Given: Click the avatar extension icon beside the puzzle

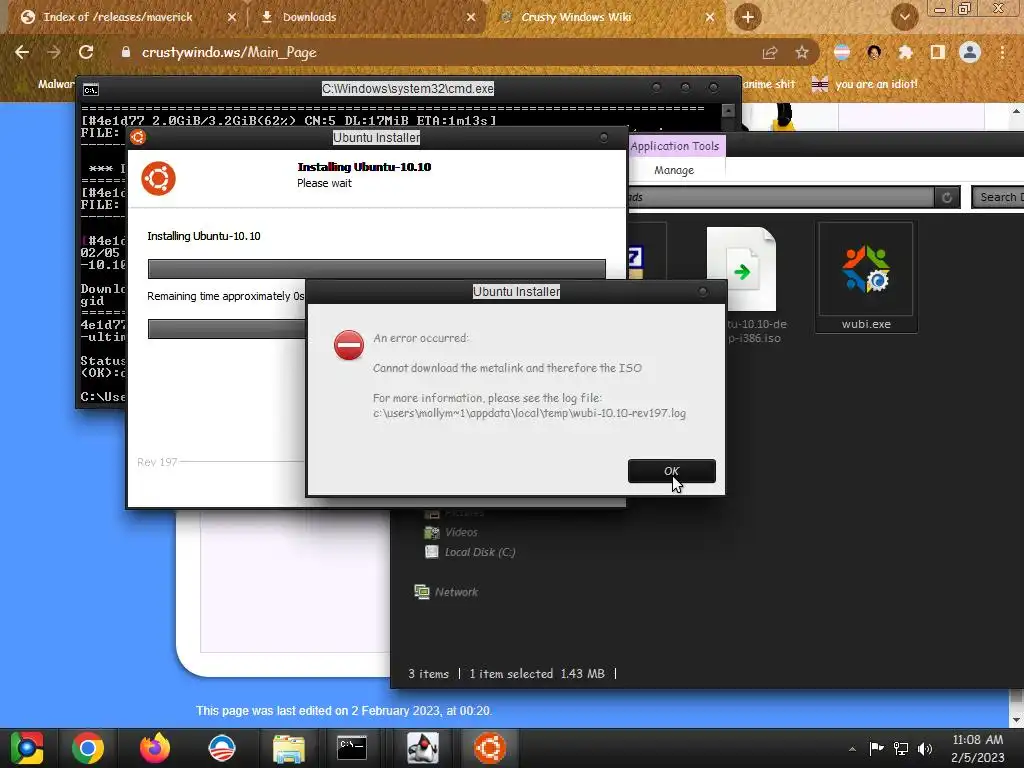Looking at the screenshot, I should click(x=874, y=52).
